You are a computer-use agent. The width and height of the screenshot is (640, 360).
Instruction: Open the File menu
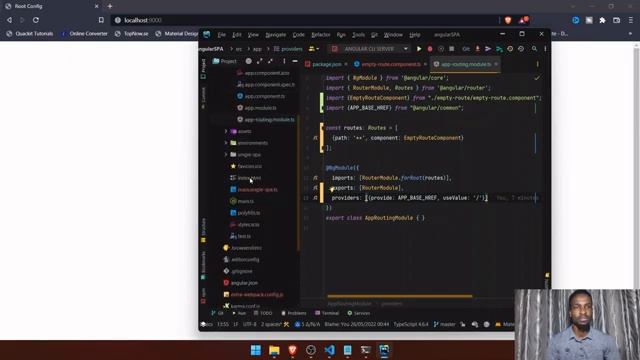pyautogui.click(x=222, y=35)
